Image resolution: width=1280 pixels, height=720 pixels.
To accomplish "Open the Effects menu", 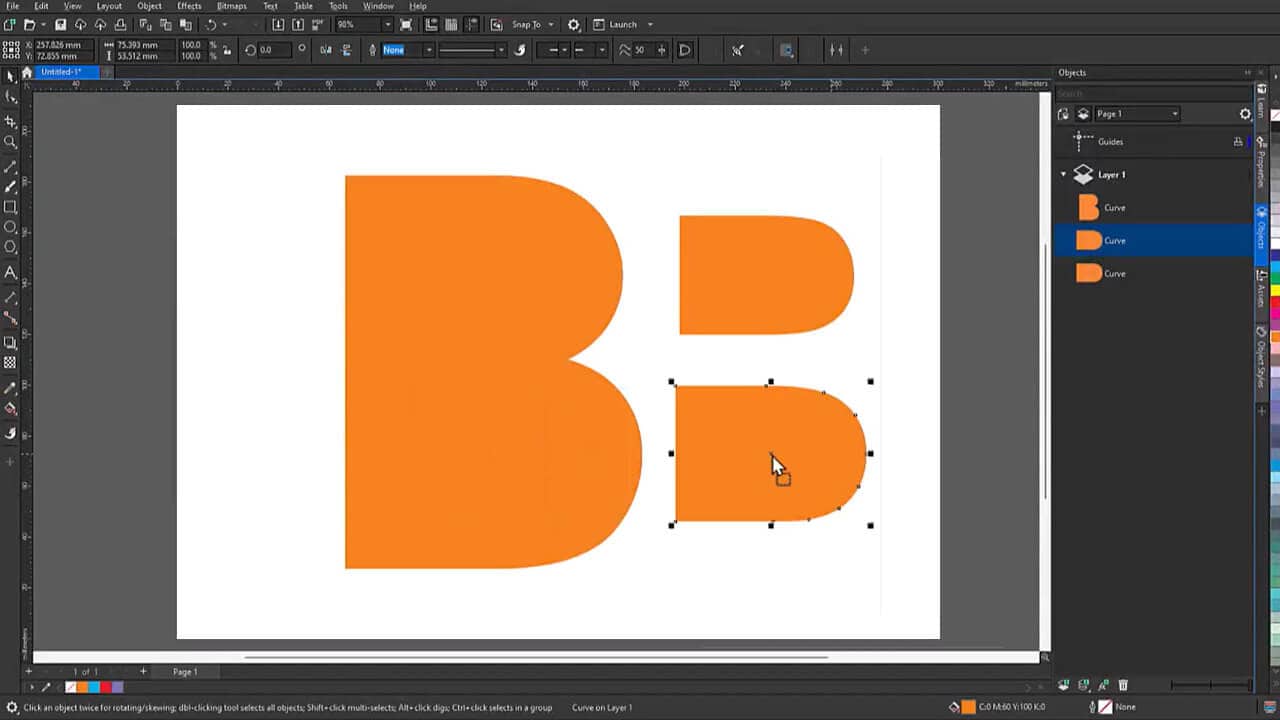I will click(x=189, y=6).
